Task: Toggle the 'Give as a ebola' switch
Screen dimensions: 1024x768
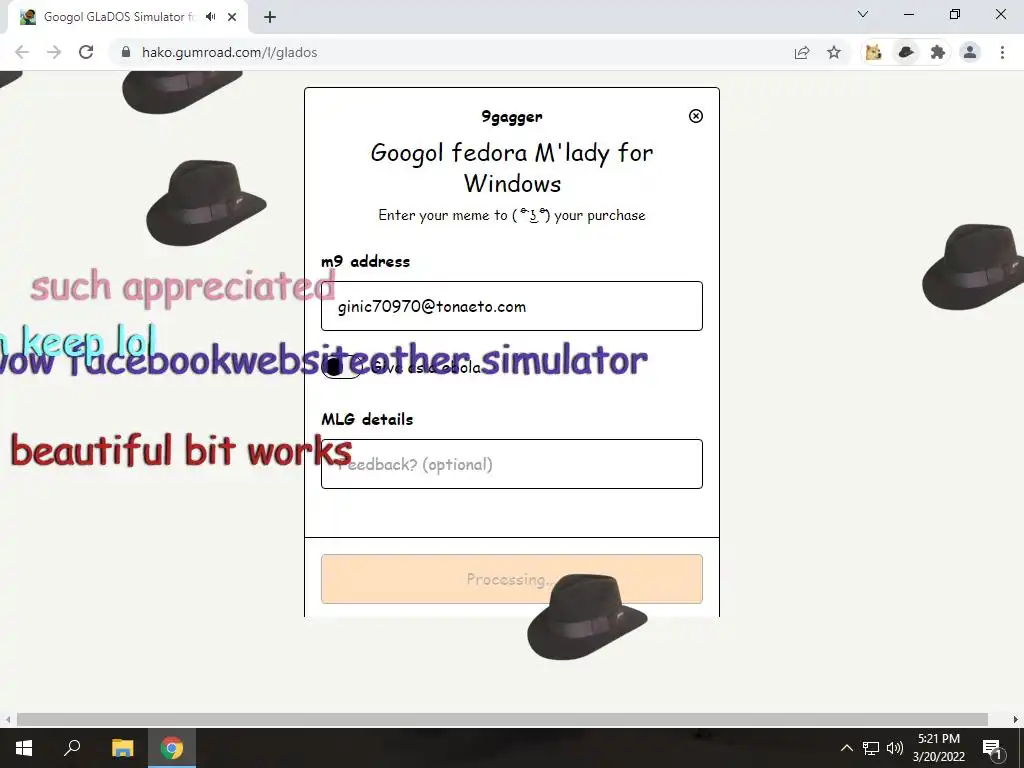Action: tap(341, 367)
